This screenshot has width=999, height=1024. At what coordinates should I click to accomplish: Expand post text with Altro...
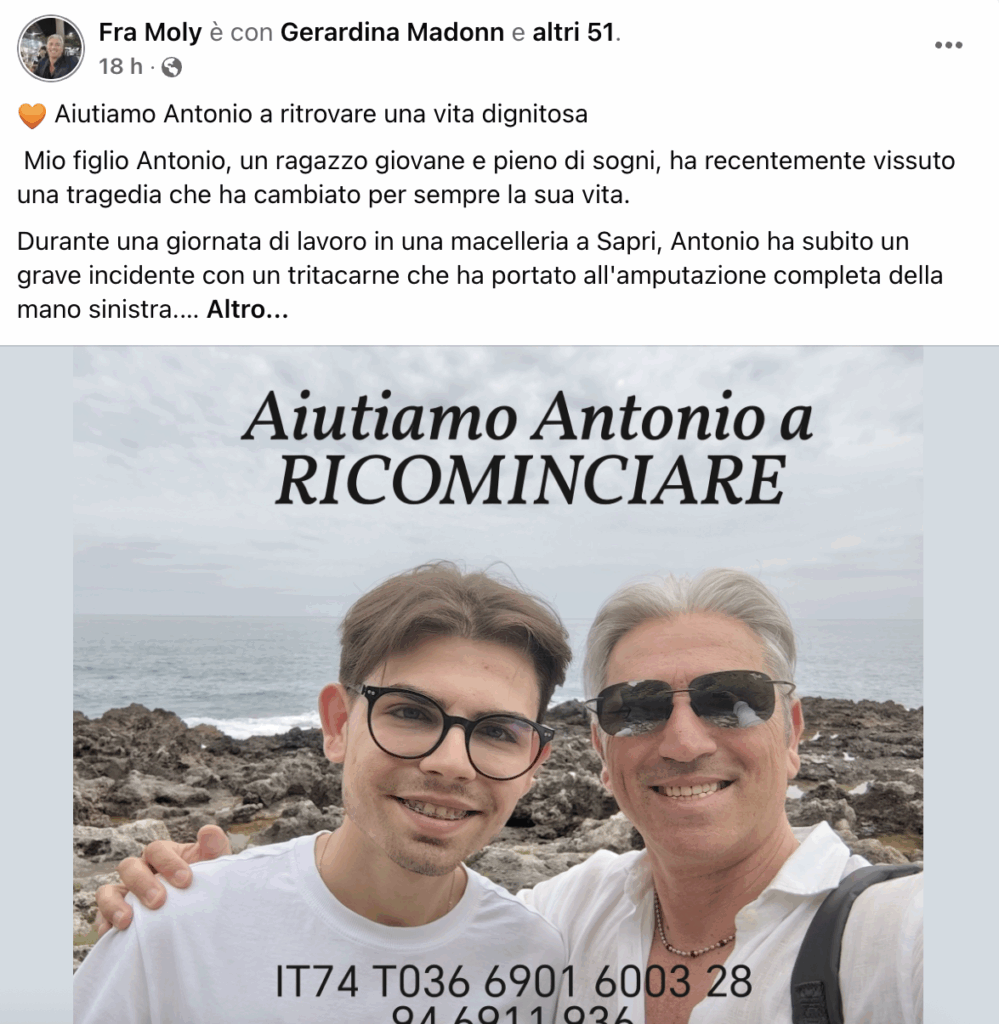pyautogui.click(x=247, y=310)
